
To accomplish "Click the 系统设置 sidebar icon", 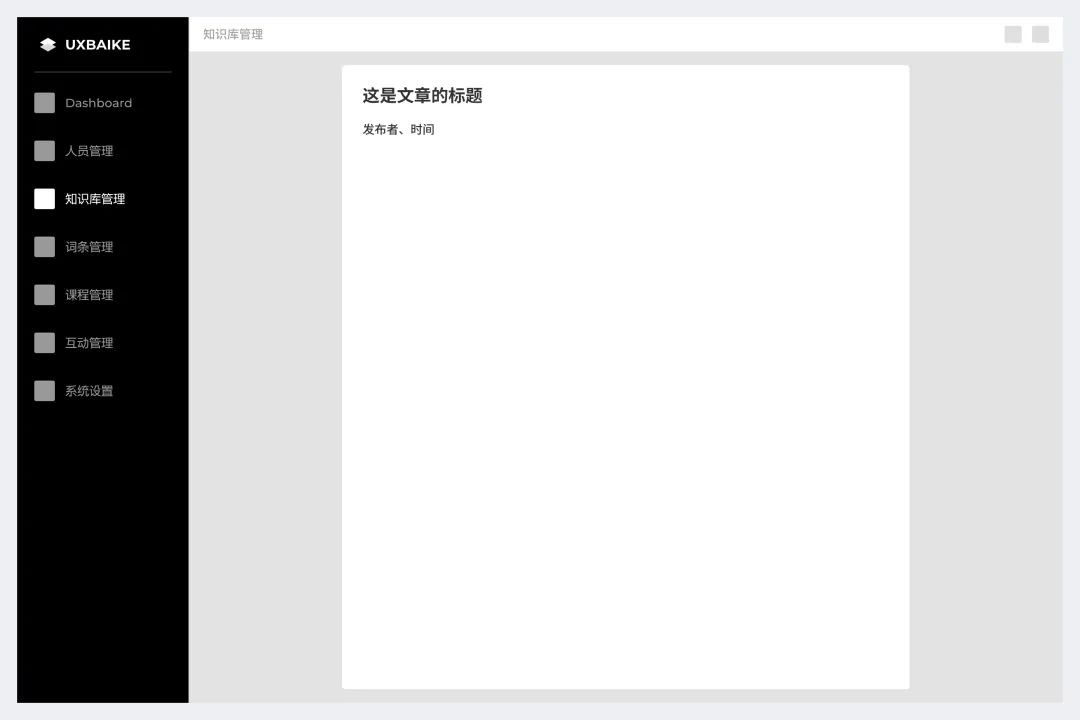I will tap(44, 390).
